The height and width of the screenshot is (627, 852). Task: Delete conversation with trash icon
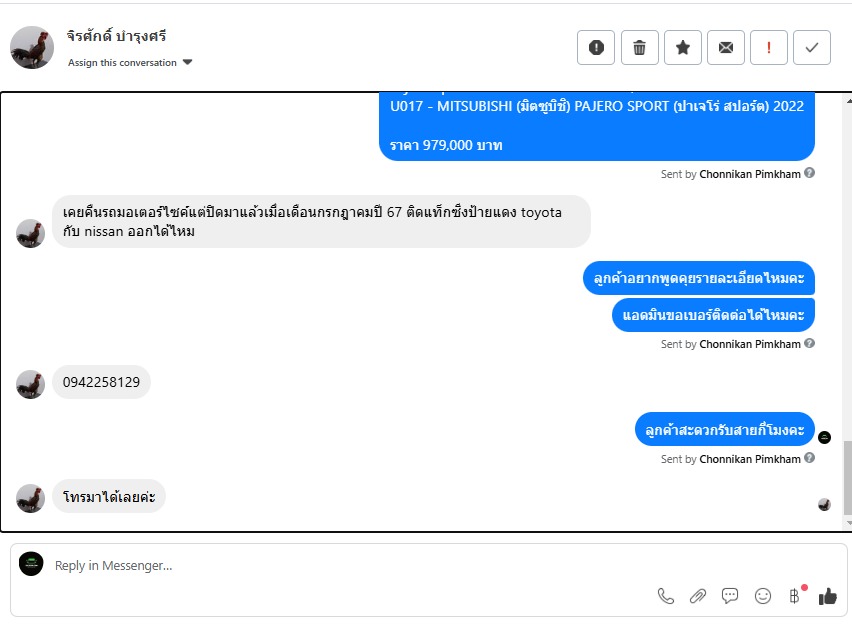pos(639,48)
